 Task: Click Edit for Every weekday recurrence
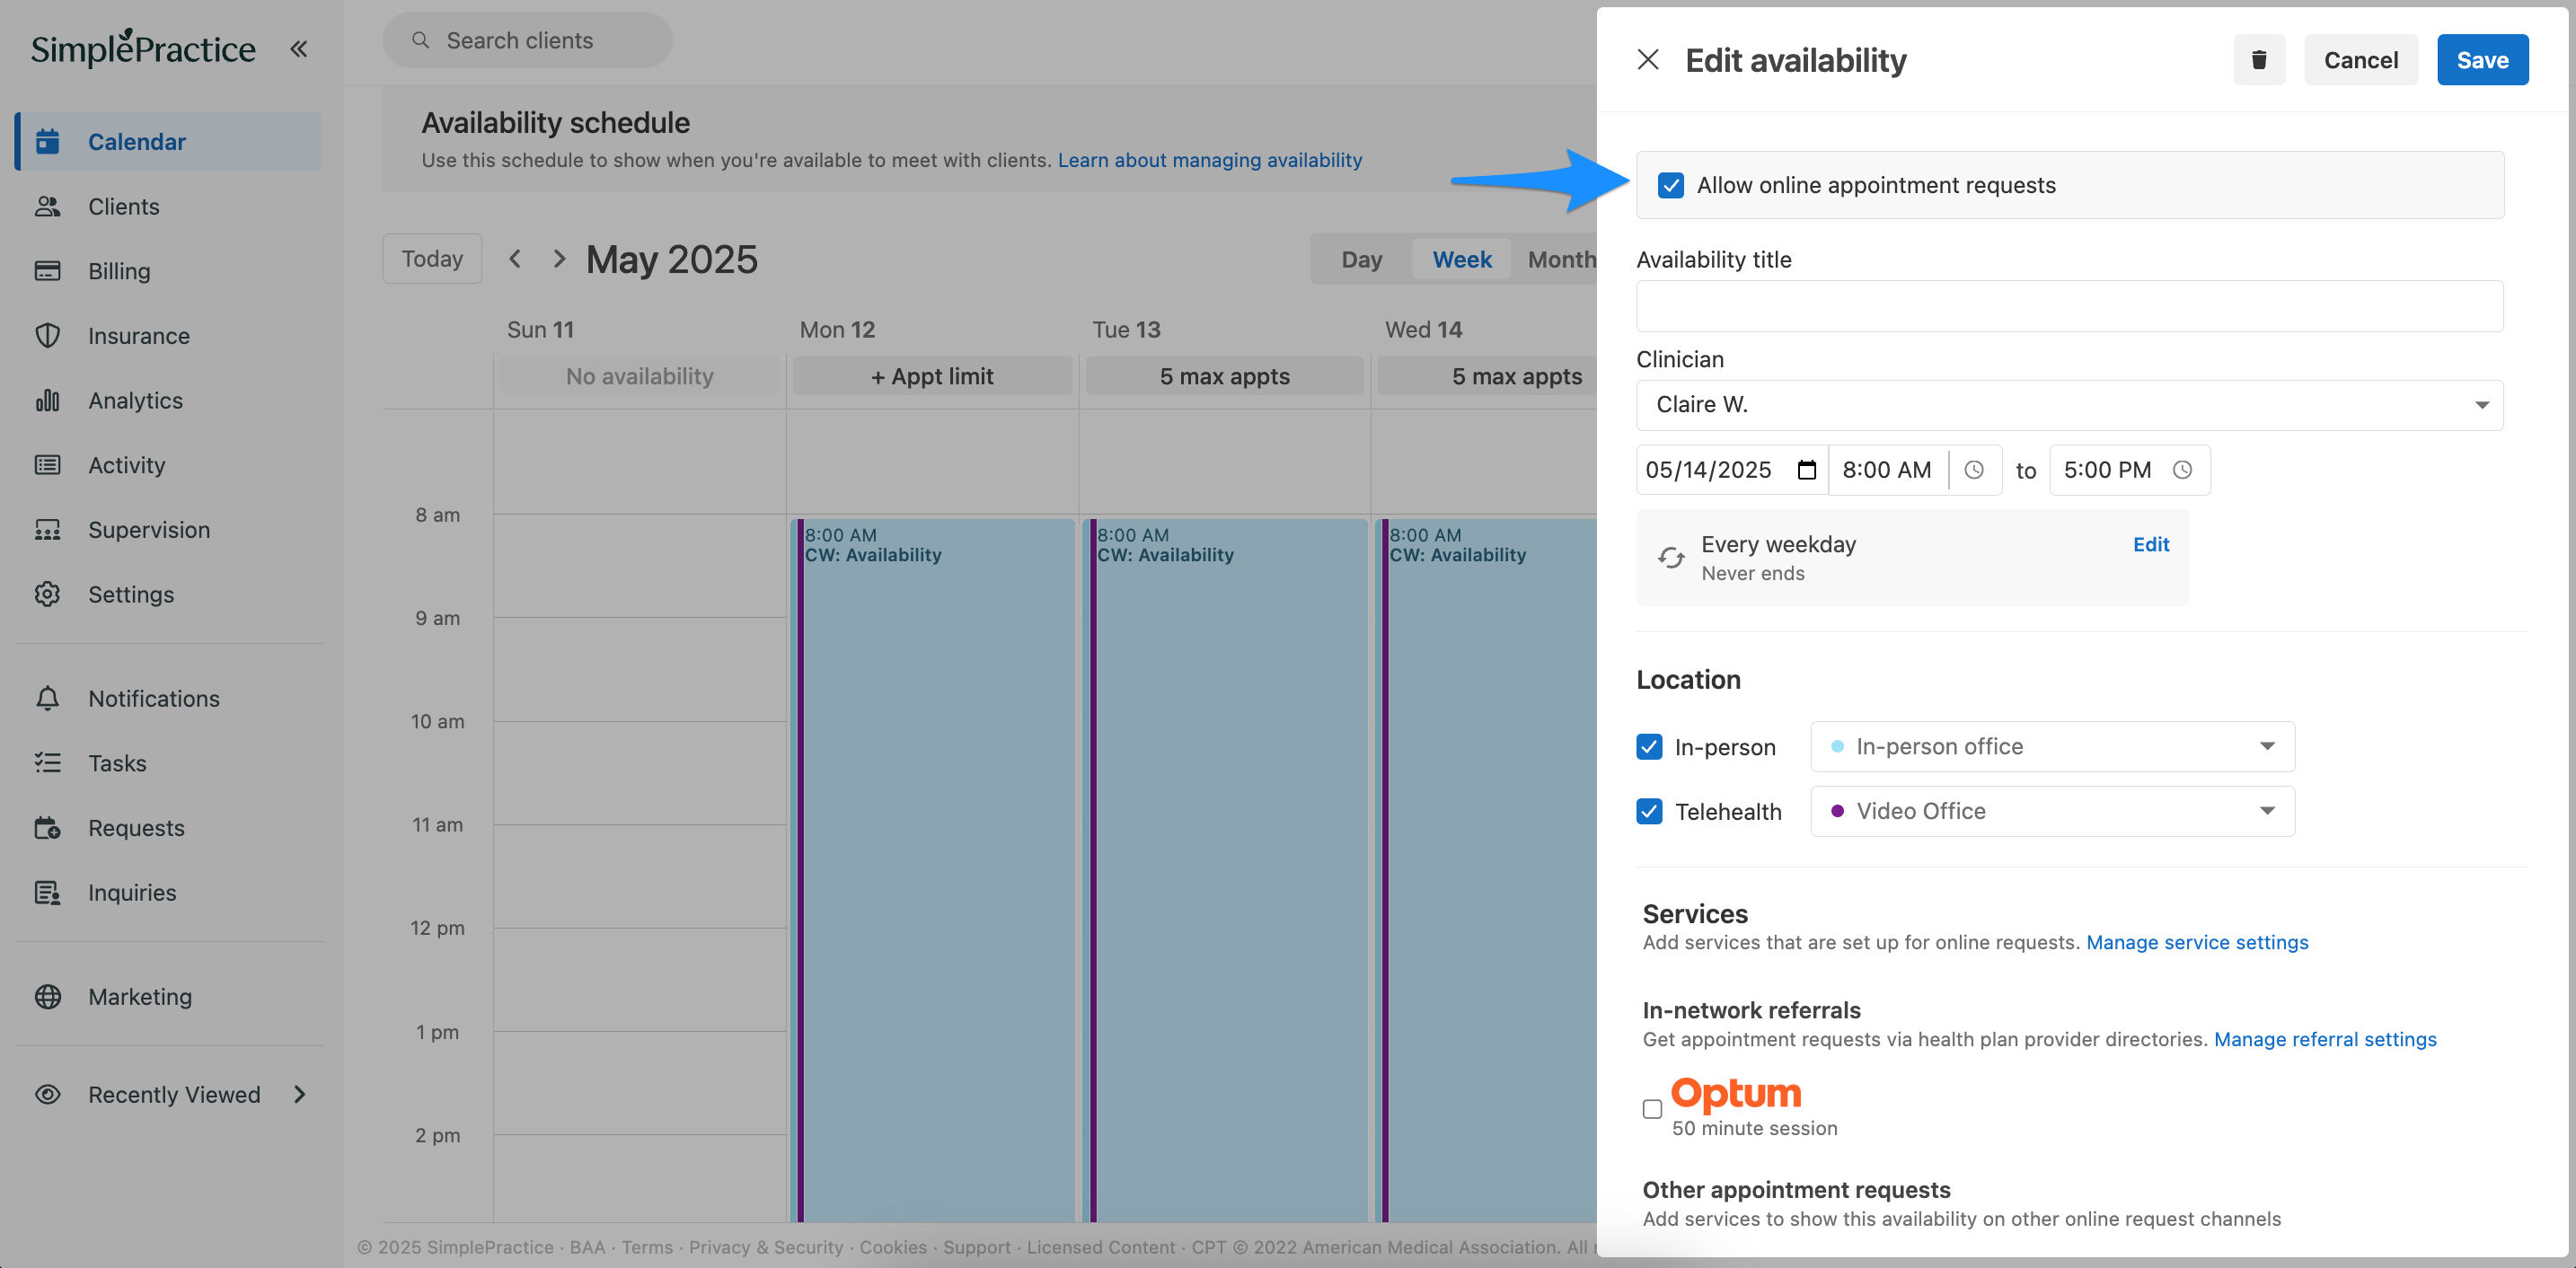pyautogui.click(x=2150, y=544)
